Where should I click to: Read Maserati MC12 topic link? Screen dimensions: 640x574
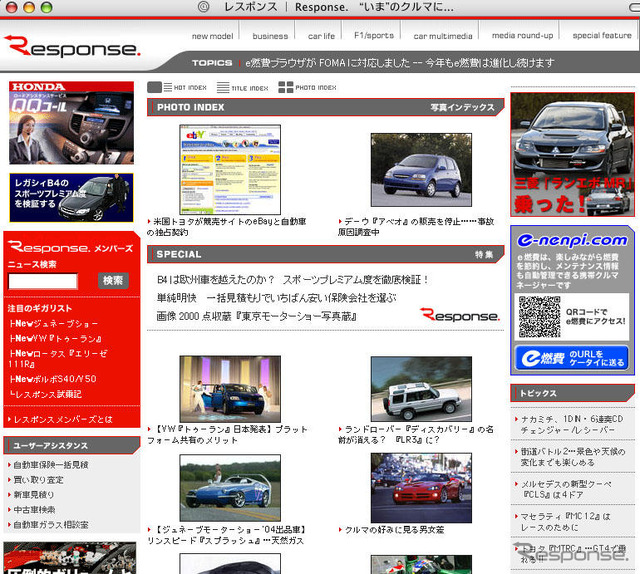(x=565, y=522)
